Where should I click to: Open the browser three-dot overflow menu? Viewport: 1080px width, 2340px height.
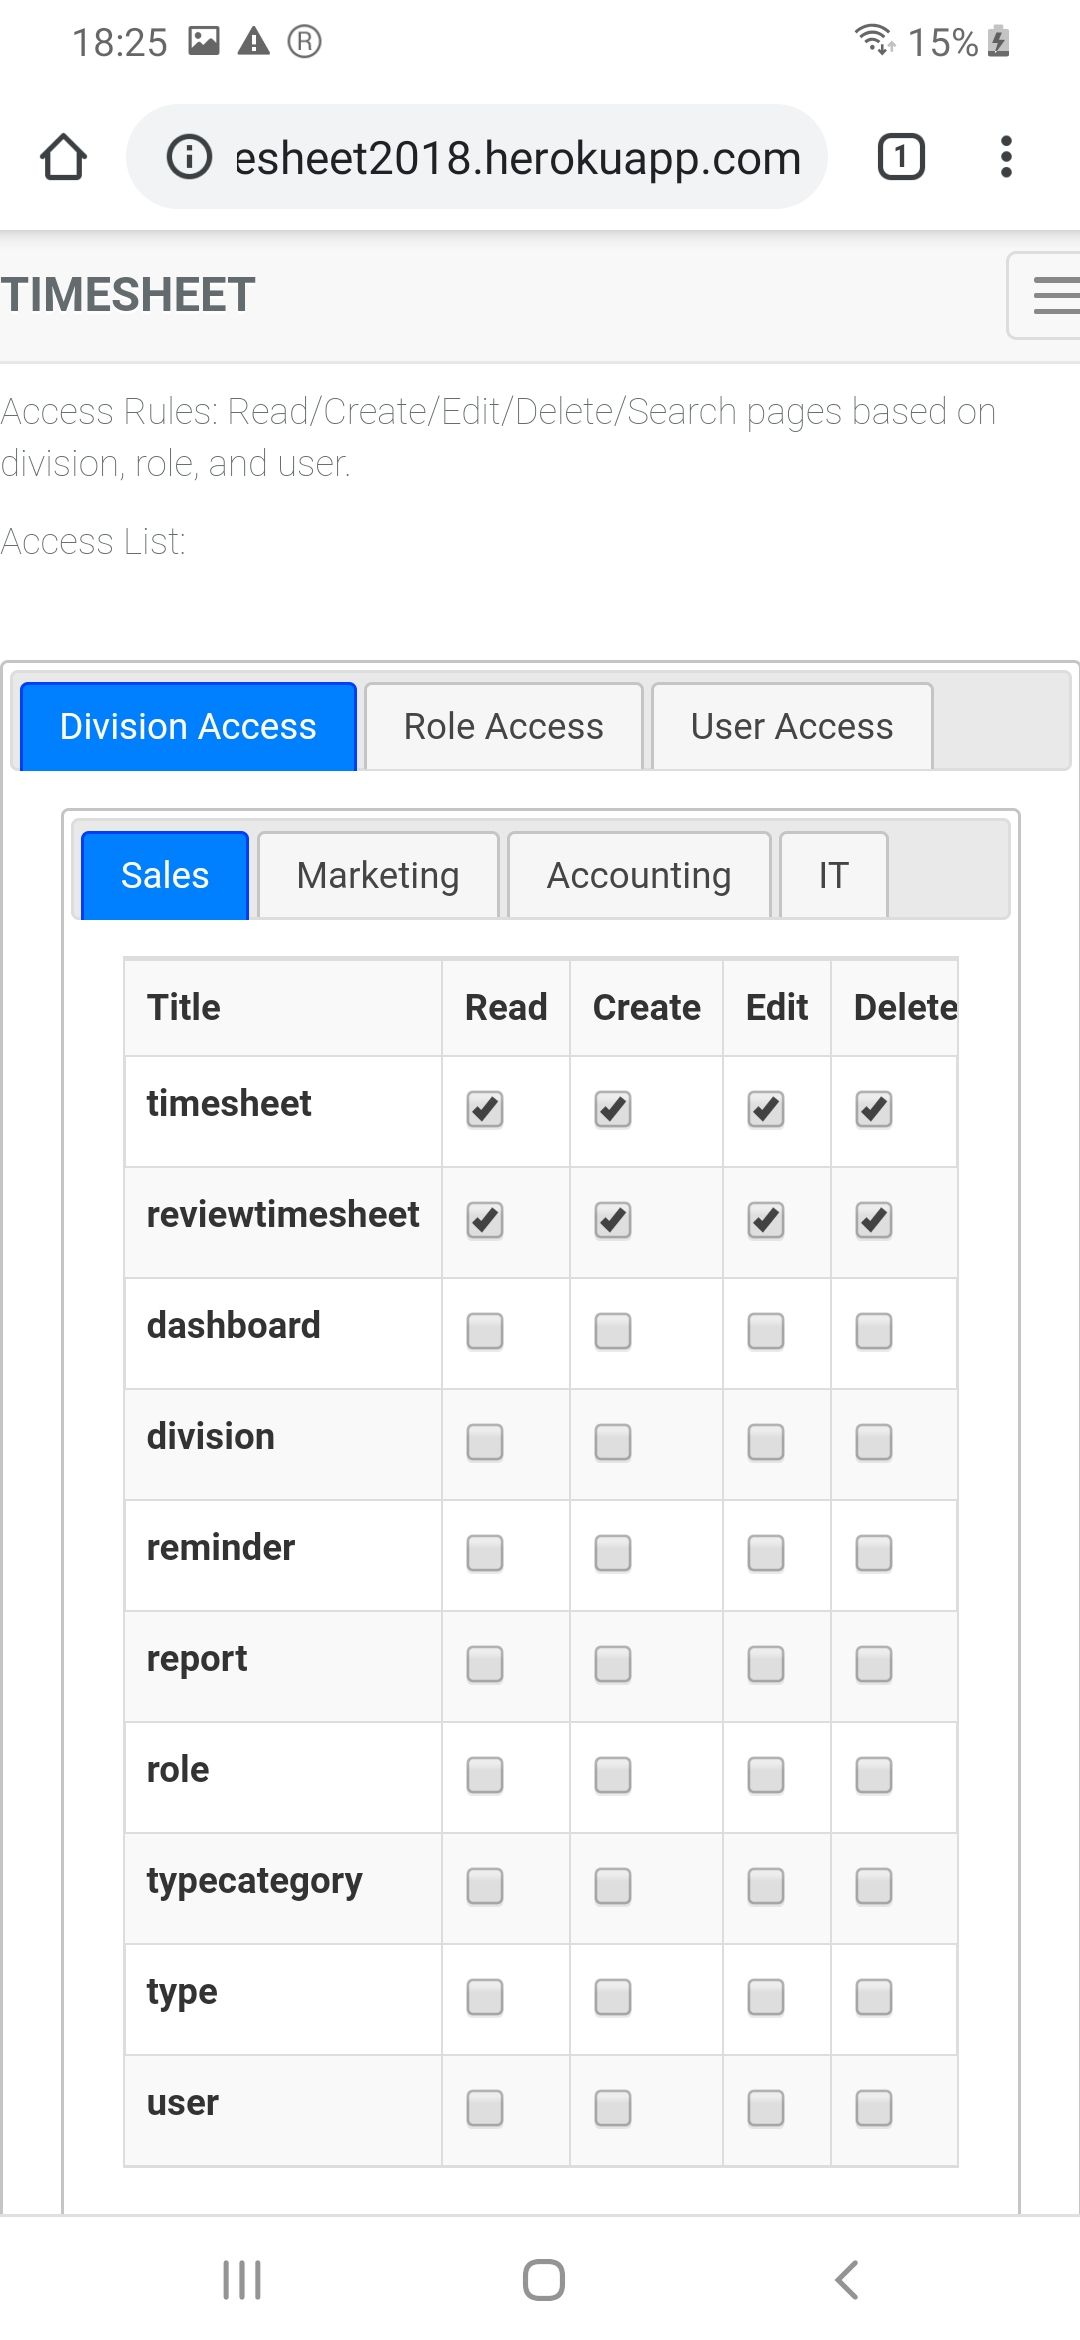point(1006,157)
